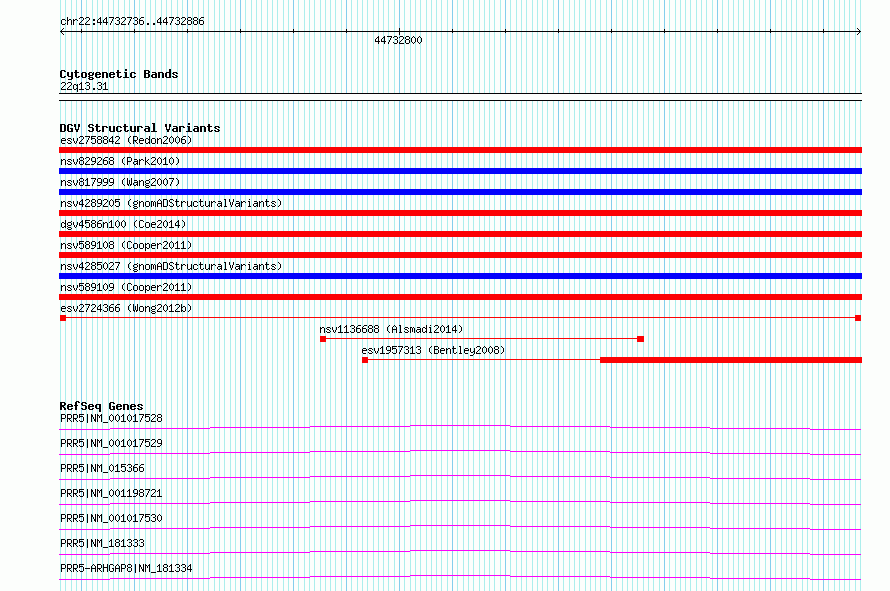890x591 pixels.
Task: Select the red nsv589108 variant bar
Action: [460, 255]
